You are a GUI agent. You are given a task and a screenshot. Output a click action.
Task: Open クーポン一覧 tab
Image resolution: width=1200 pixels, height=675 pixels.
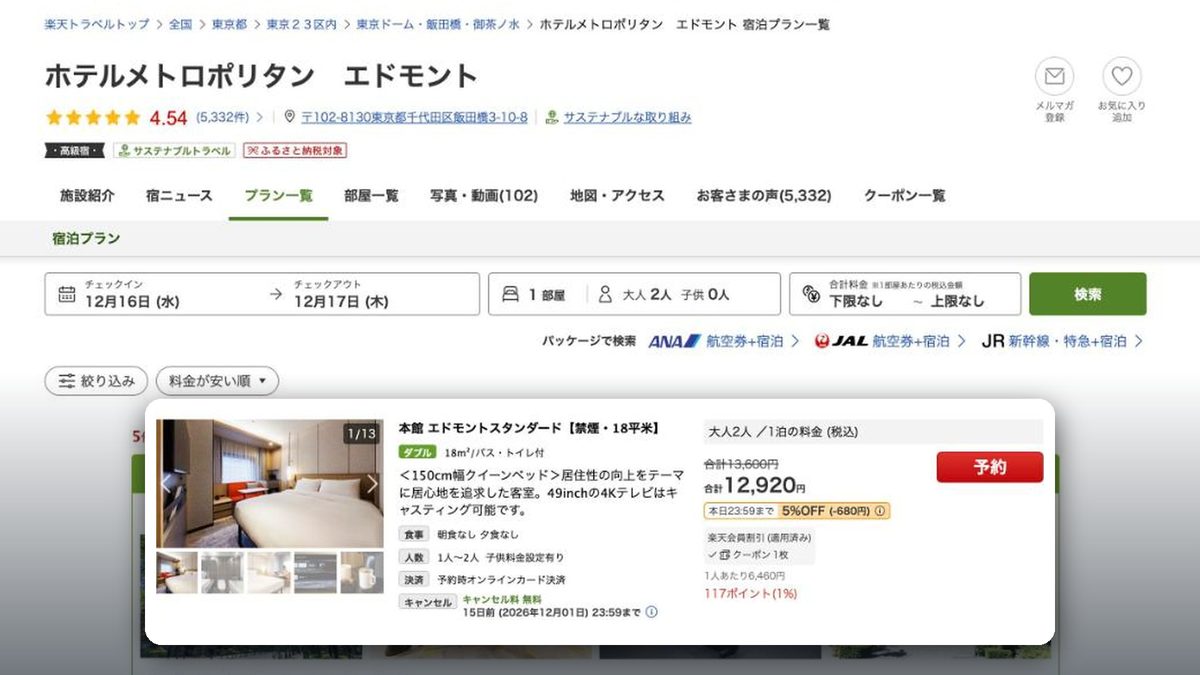(x=904, y=195)
